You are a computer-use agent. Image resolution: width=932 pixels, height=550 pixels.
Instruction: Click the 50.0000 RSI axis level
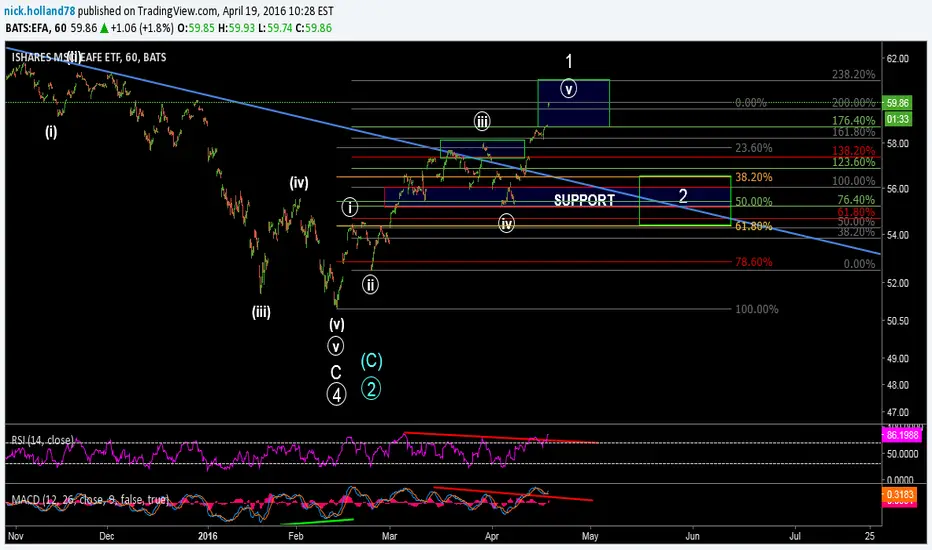point(902,454)
